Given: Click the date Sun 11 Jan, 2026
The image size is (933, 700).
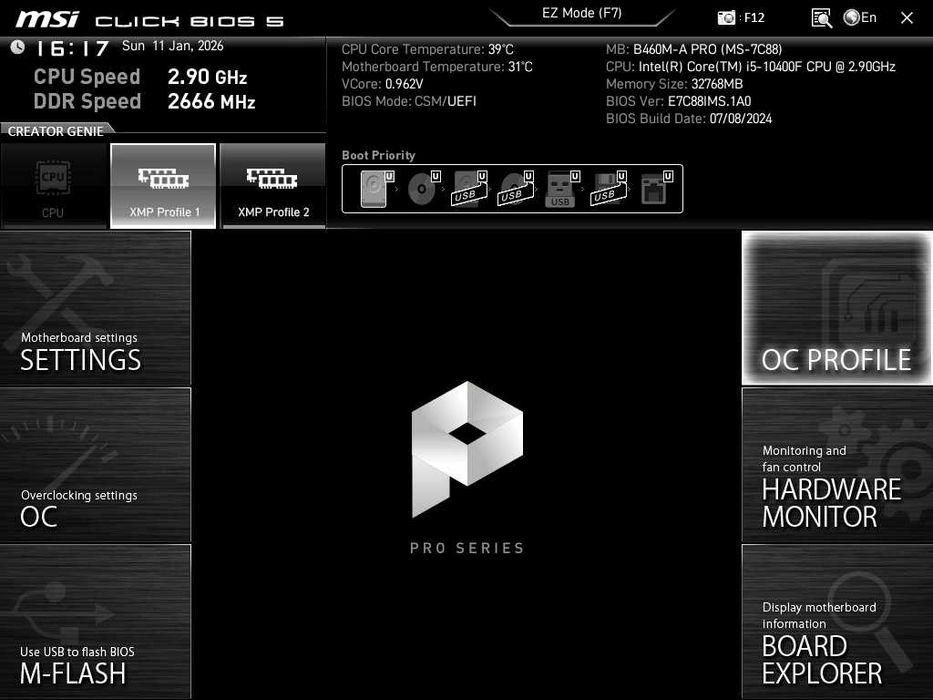Looking at the screenshot, I should pos(173,46).
